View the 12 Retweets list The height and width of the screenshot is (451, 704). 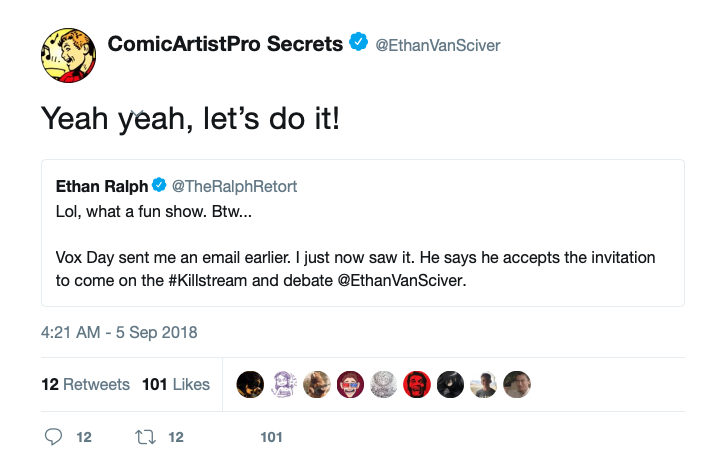(x=85, y=385)
